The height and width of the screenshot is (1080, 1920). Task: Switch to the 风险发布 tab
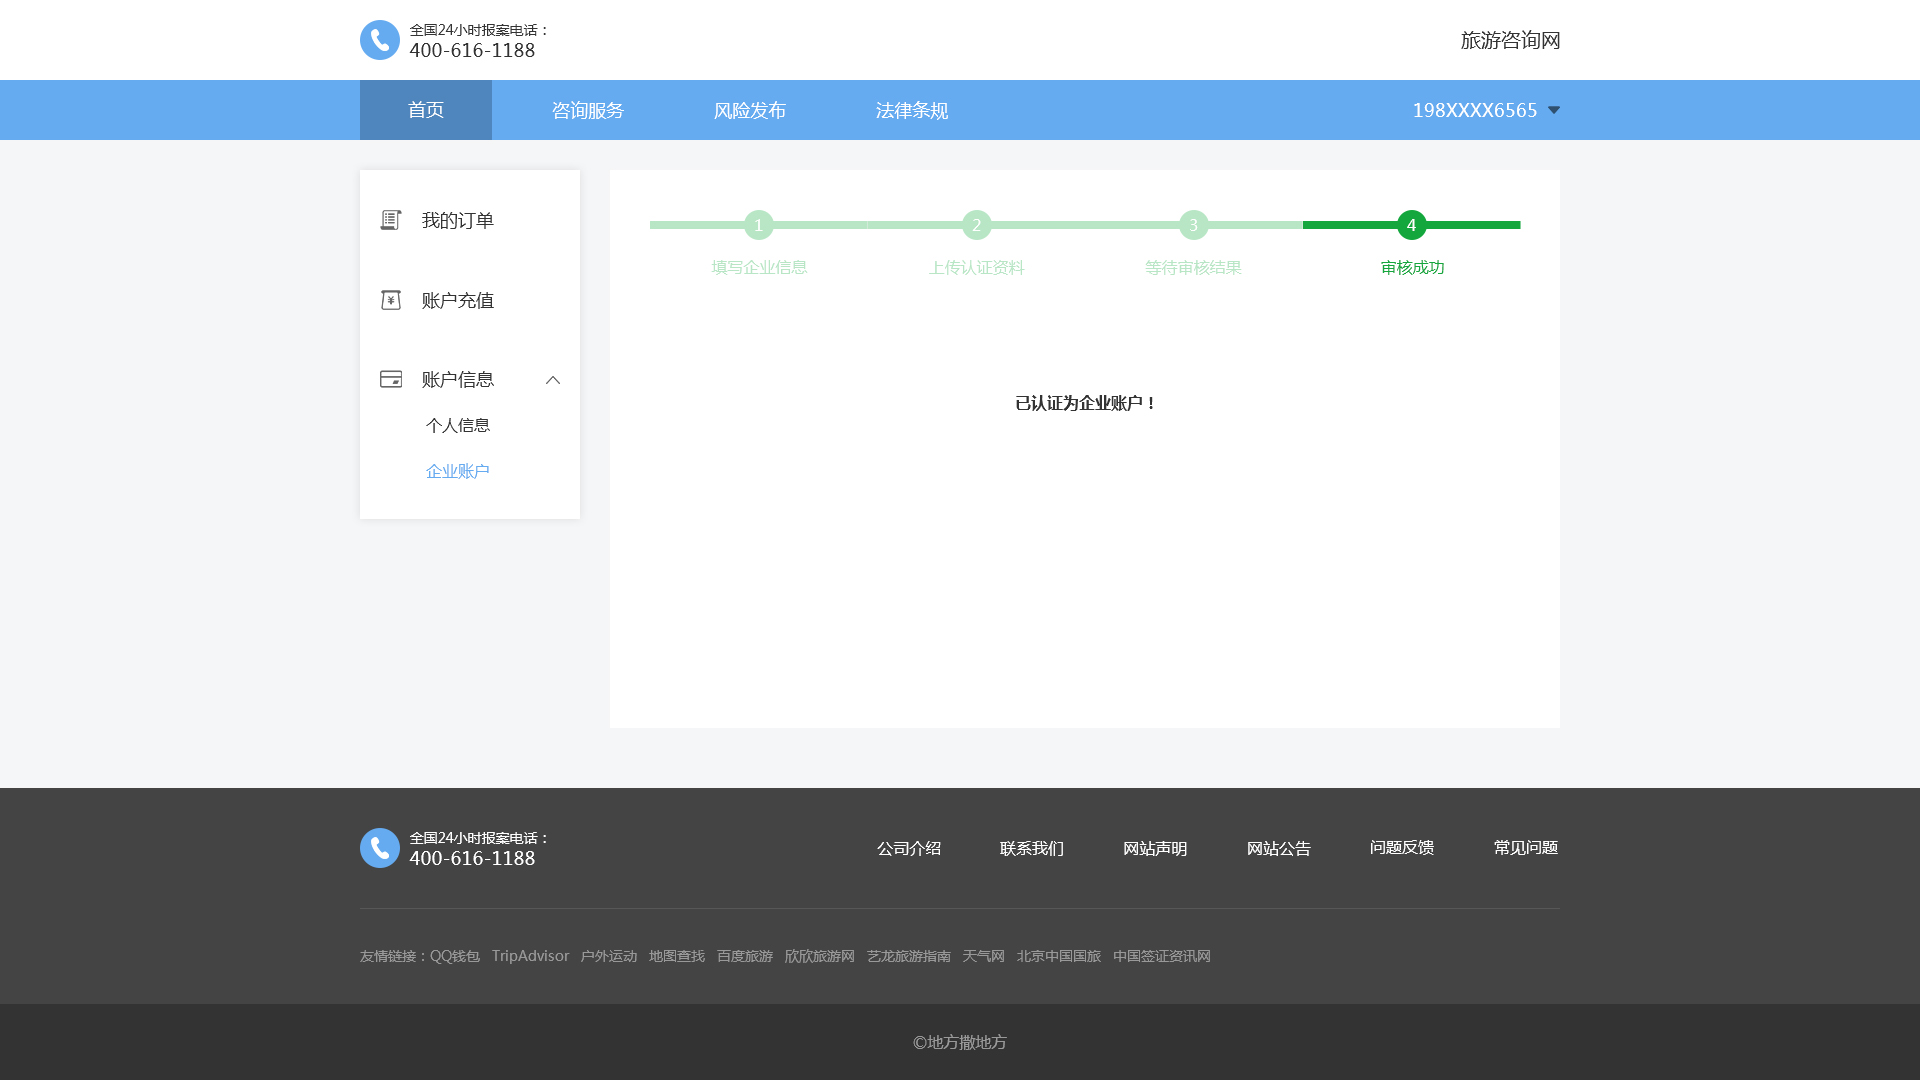[x=750, y=110]
